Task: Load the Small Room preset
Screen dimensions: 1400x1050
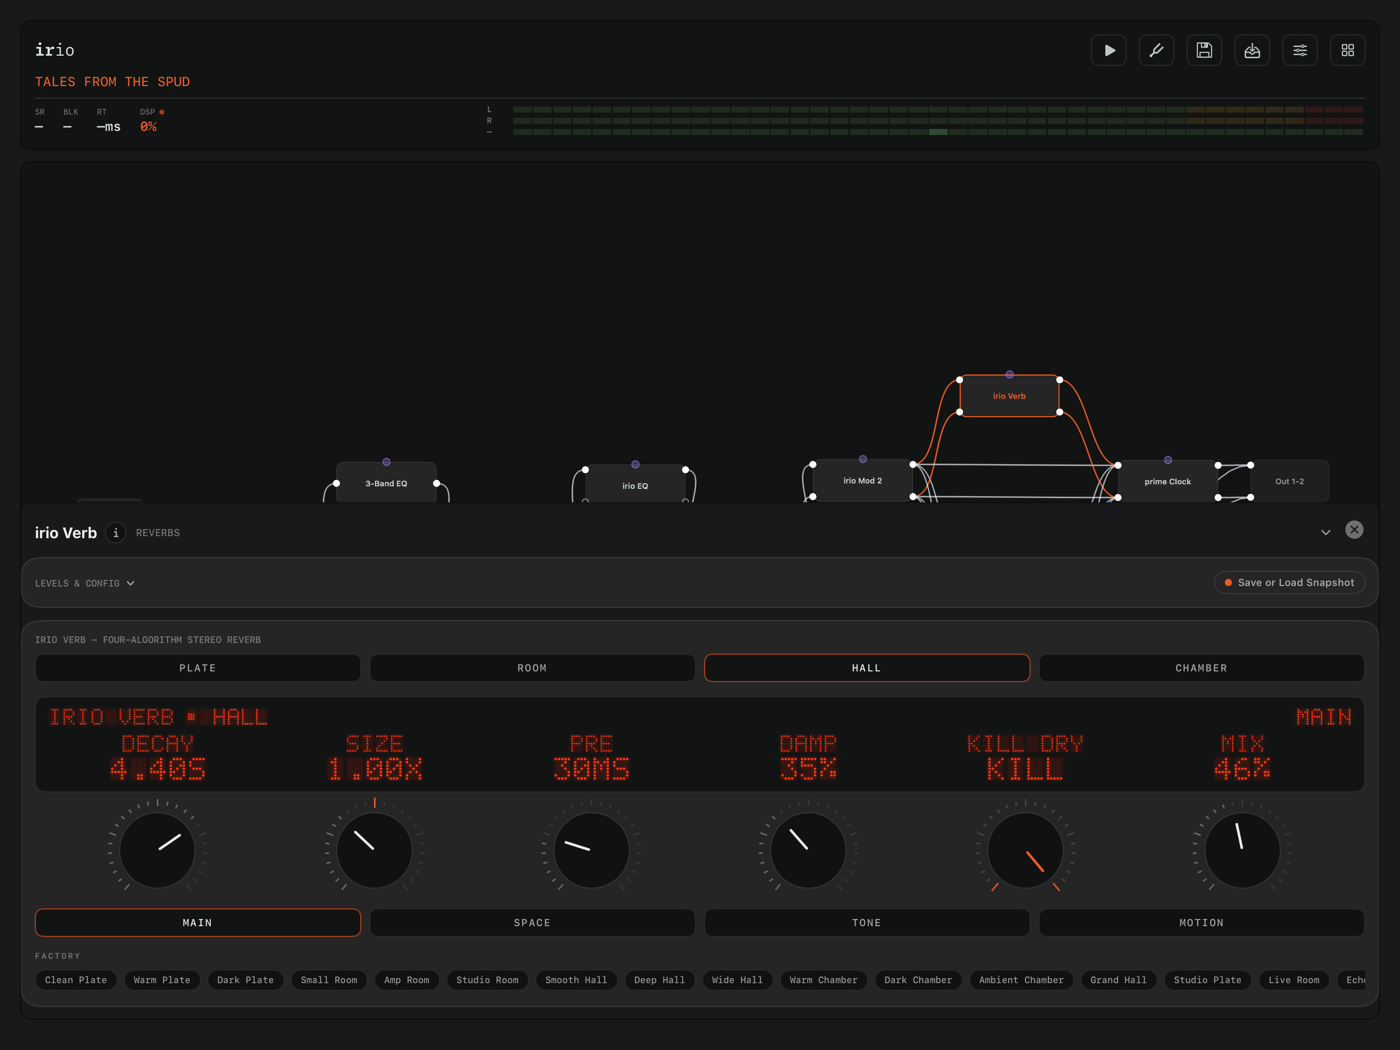Action: [x=329, y=980]
